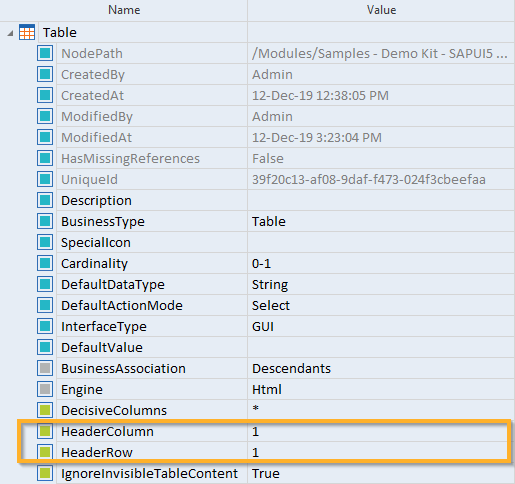Sort by the Name column header
The image size is (515, 484).
click(124, 10)
